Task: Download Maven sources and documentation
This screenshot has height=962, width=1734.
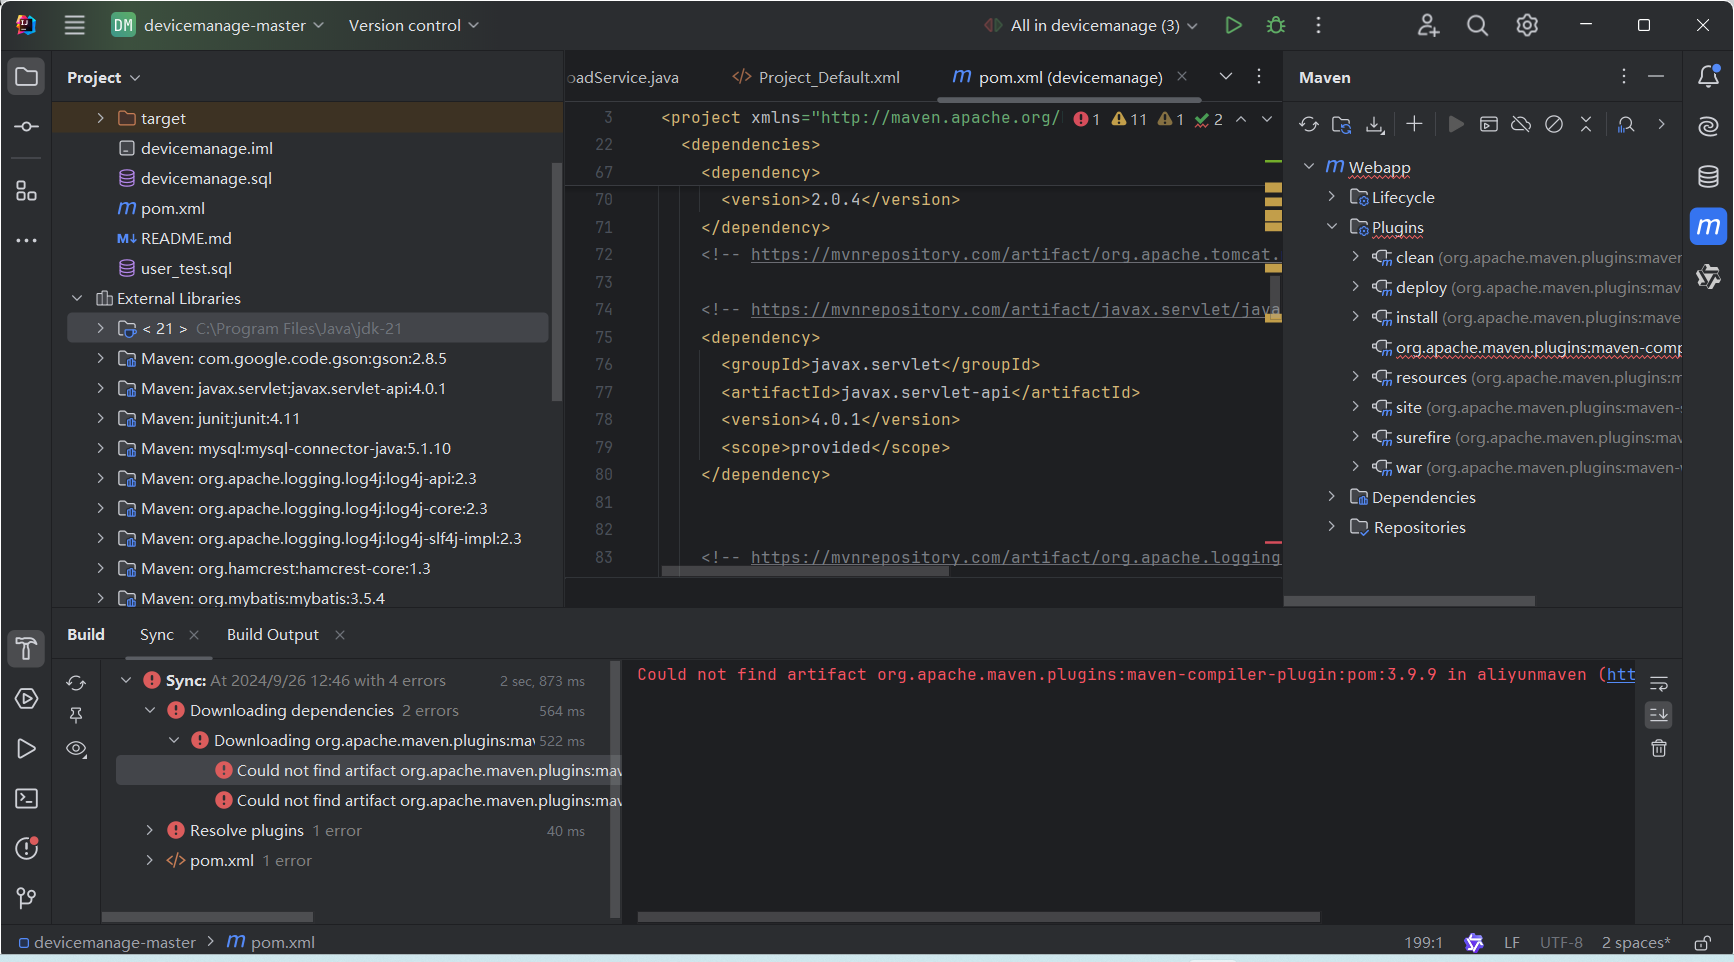Action: (x=1375, y=124)
